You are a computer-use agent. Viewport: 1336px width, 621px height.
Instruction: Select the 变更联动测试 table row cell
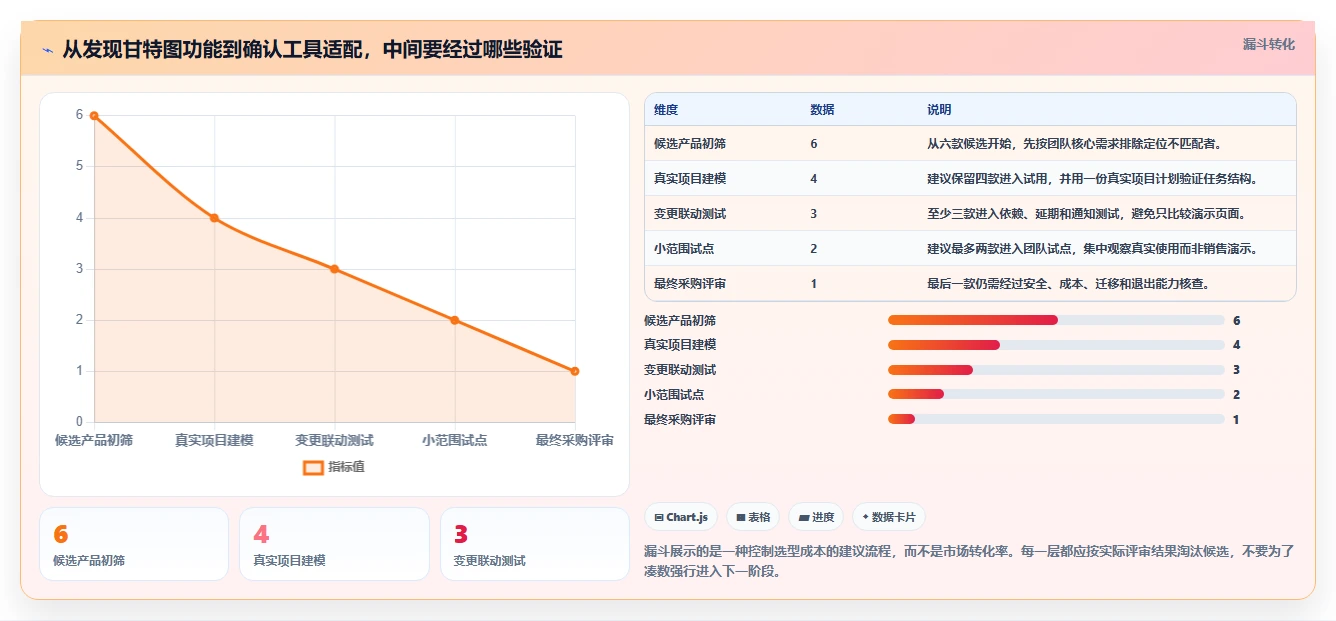point(690,214)
